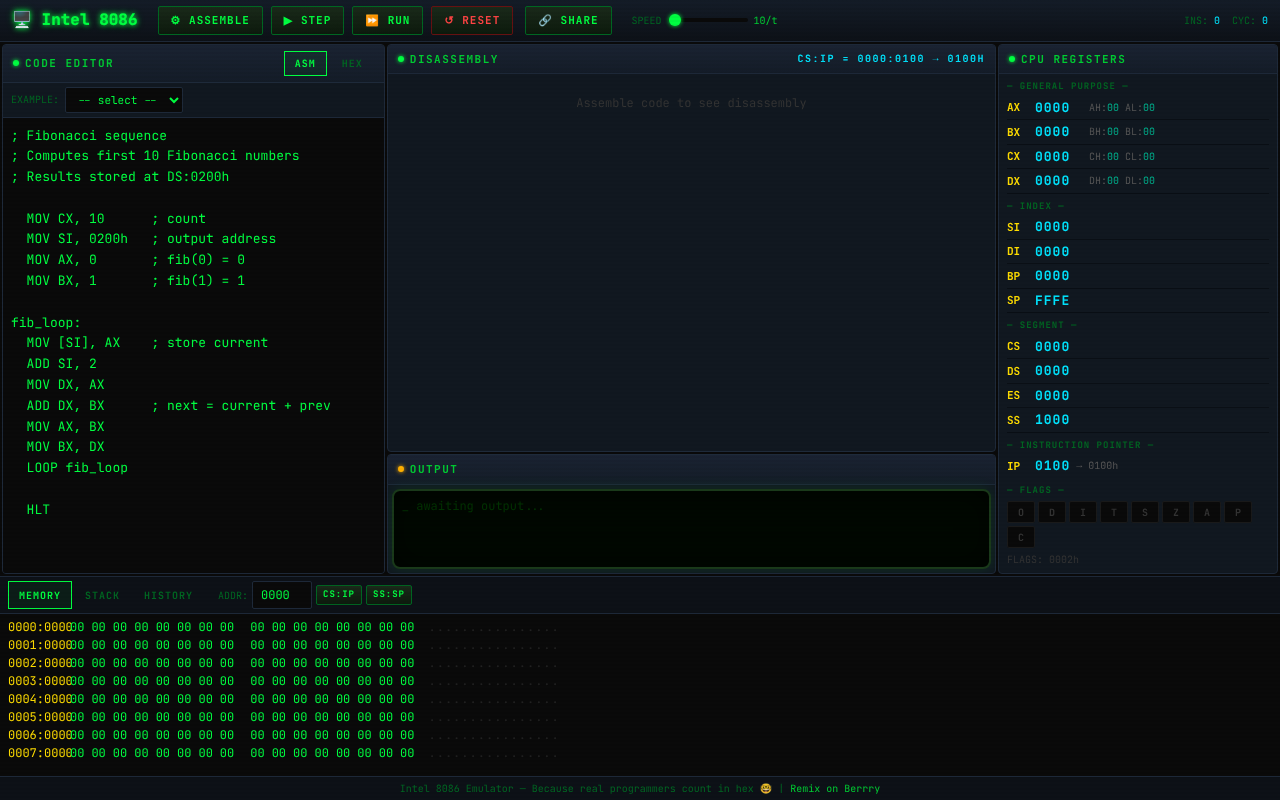
Task: Click the HLT instruction line
Action: pos(38,510)
